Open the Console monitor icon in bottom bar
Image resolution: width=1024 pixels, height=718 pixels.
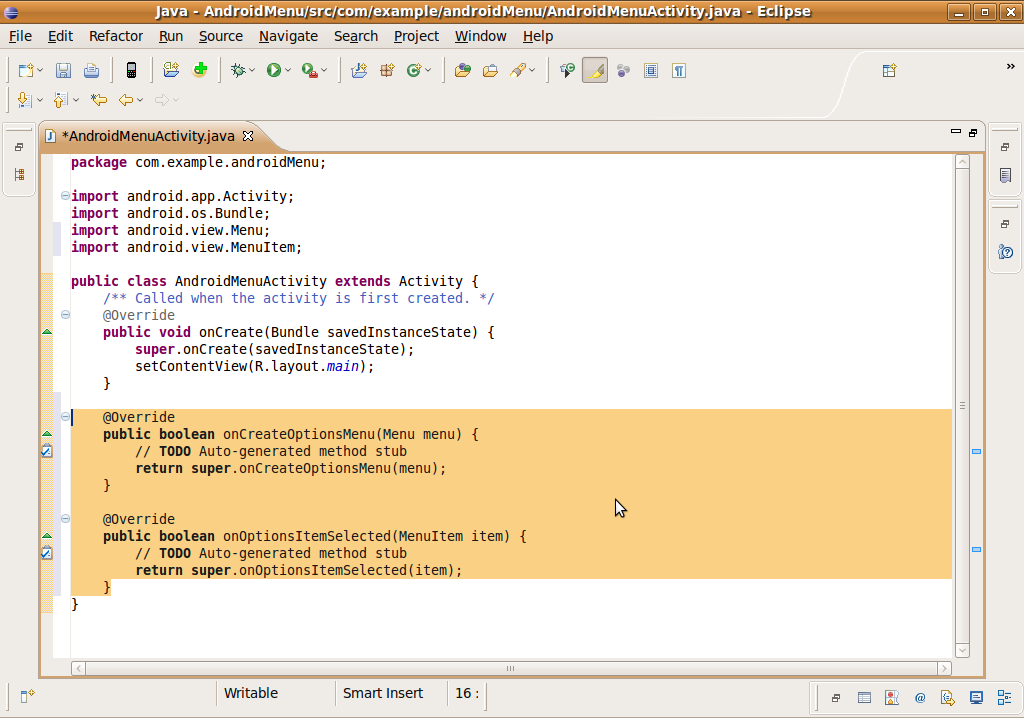(976, 698)
